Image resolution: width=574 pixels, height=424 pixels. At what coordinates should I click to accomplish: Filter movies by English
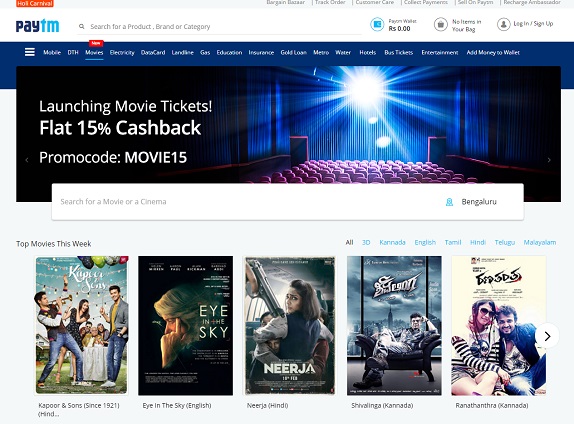tap(425, 242)
